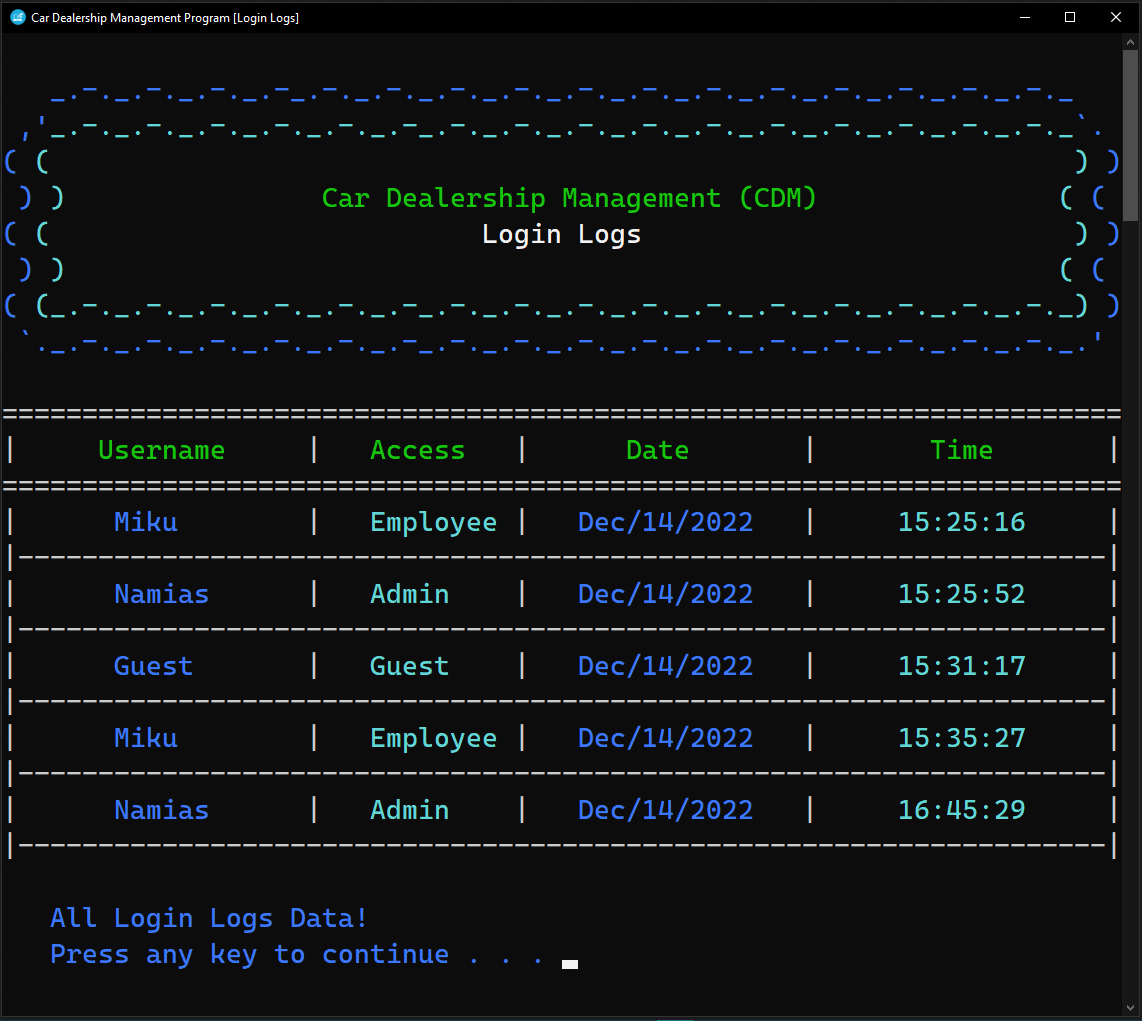Click the 'Username' column header
Image resolution: width=1142 pixels, height=1021 pixels.
(x=162, y=450)
